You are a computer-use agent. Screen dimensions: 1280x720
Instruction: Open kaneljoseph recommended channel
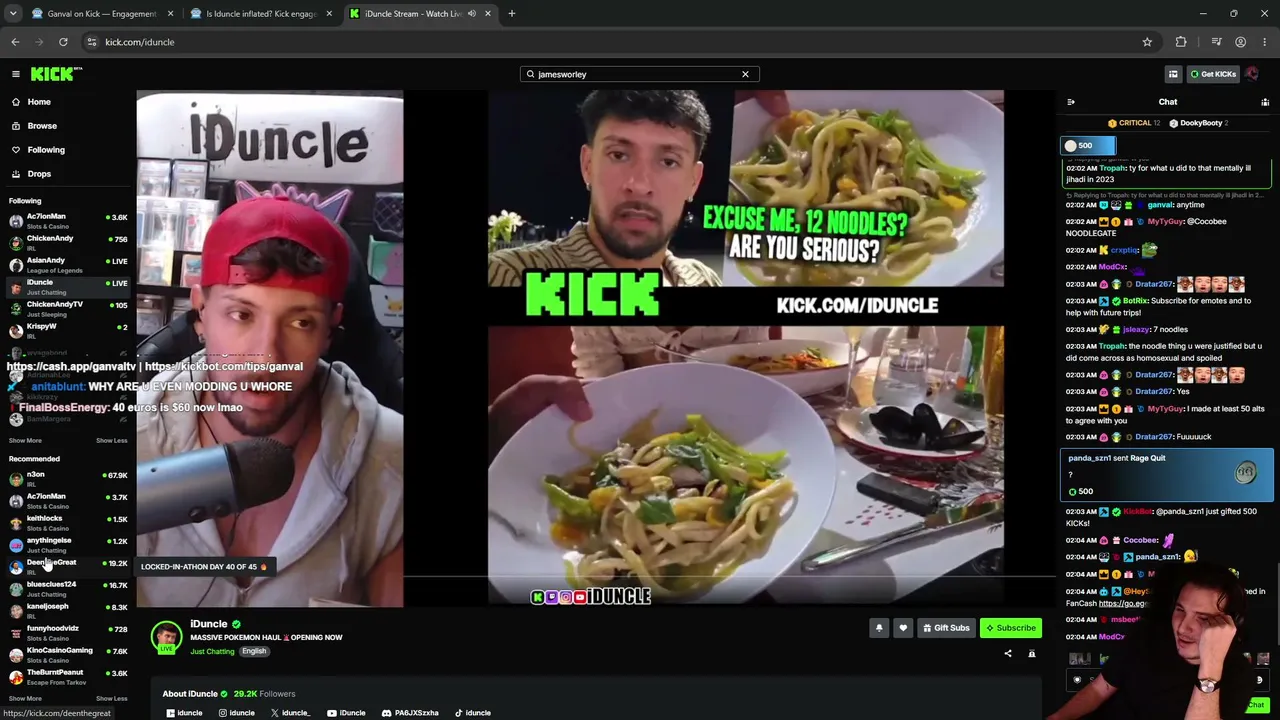[x=68, y=611]
